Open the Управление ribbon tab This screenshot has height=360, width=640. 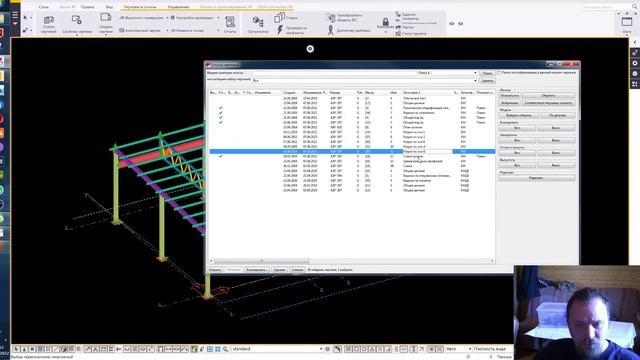point(178,7)
